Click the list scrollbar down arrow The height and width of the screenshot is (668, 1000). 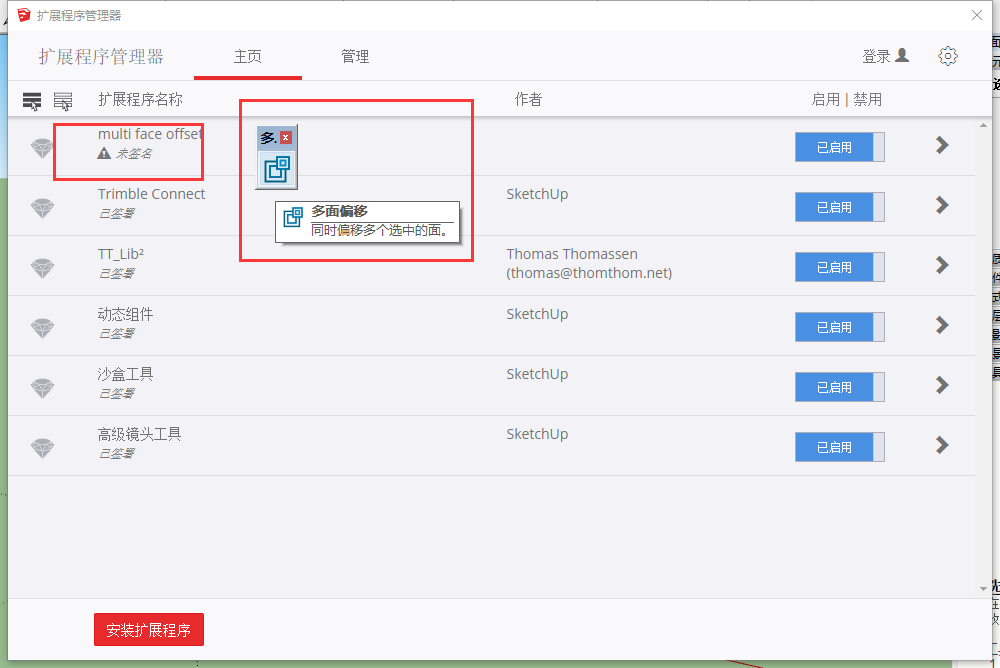pos(983,588)
